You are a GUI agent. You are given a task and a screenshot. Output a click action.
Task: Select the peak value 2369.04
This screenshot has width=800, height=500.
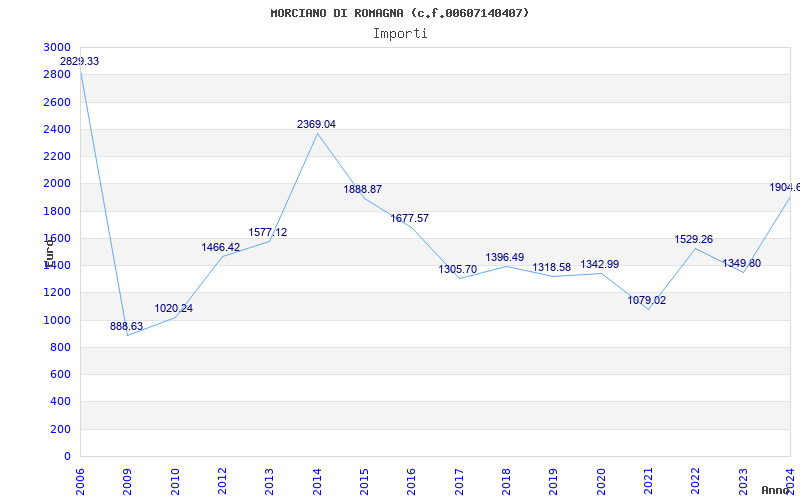pos(316,124)
